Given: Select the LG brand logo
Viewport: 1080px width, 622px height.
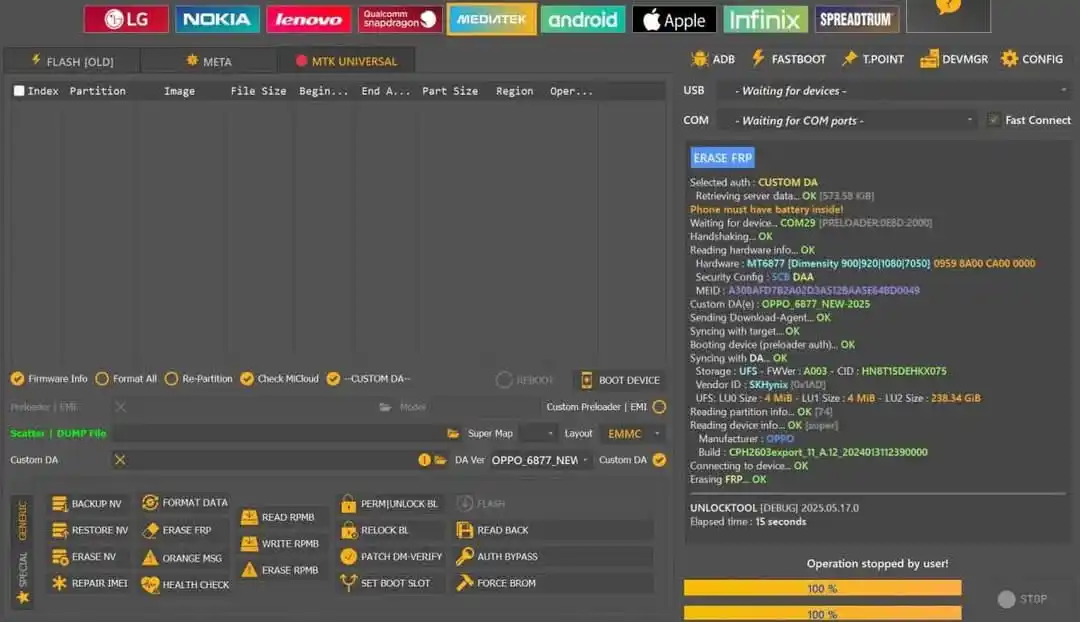Looking at the screenshot, I should tap(126, 19).
